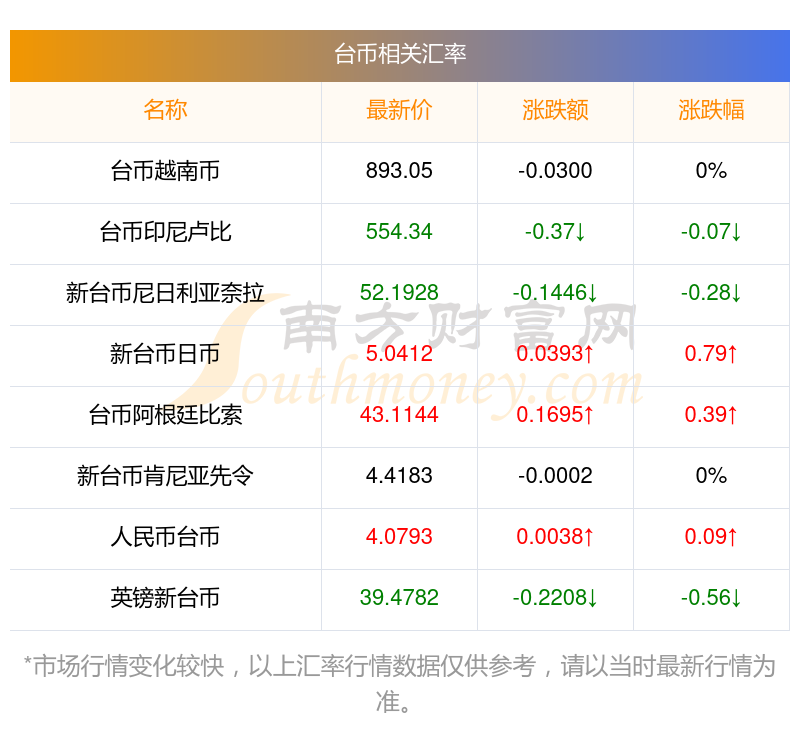This screenshot has width=800, height=733.
Task: Click the percentage 0.39↑
Action: [711, 415]
